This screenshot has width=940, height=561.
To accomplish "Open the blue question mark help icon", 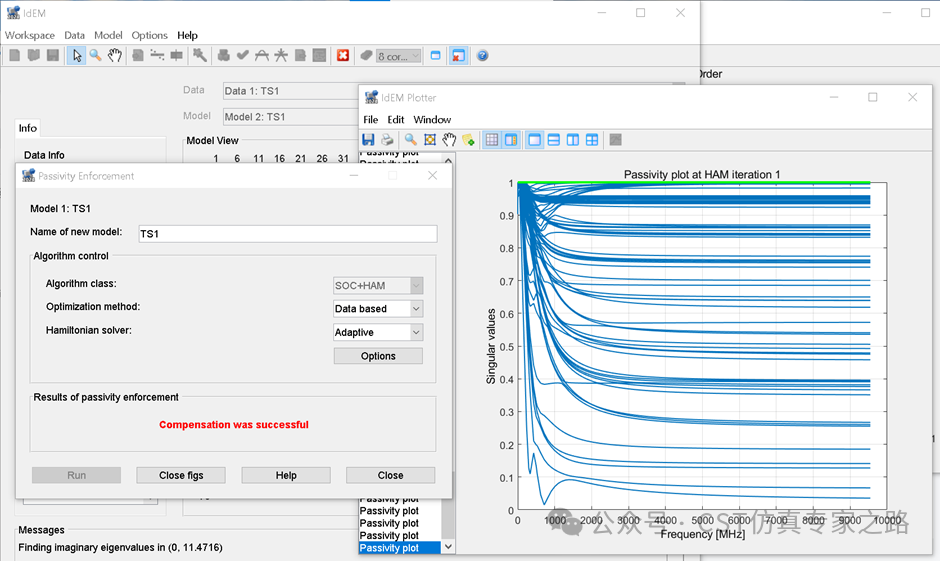I will [482, 56].
